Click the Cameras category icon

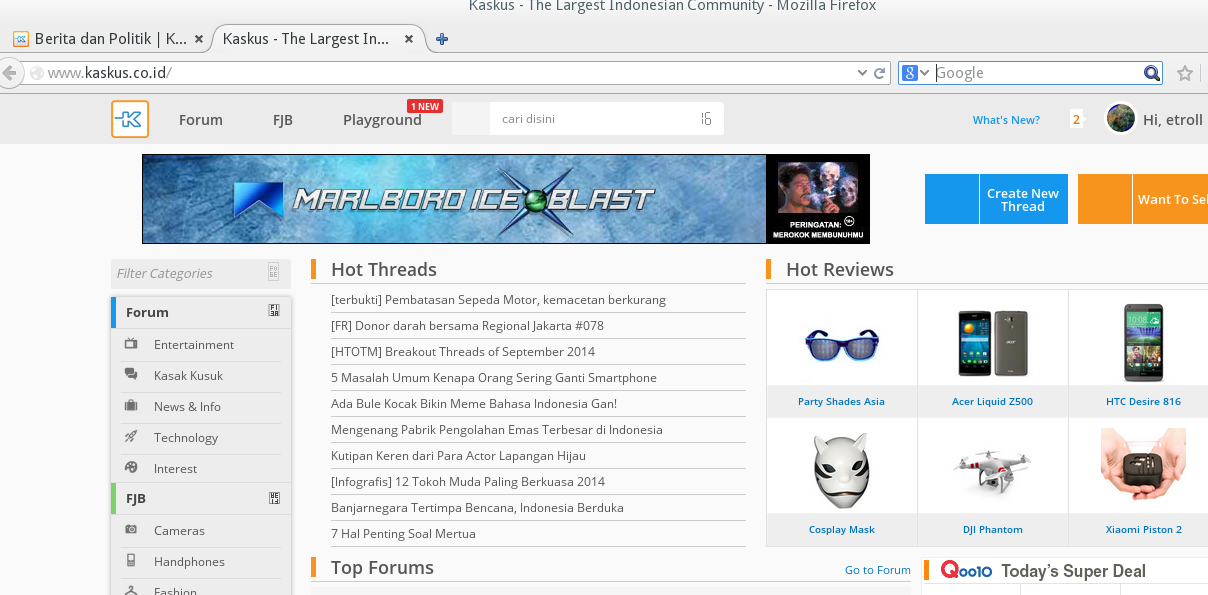point(131,530)
